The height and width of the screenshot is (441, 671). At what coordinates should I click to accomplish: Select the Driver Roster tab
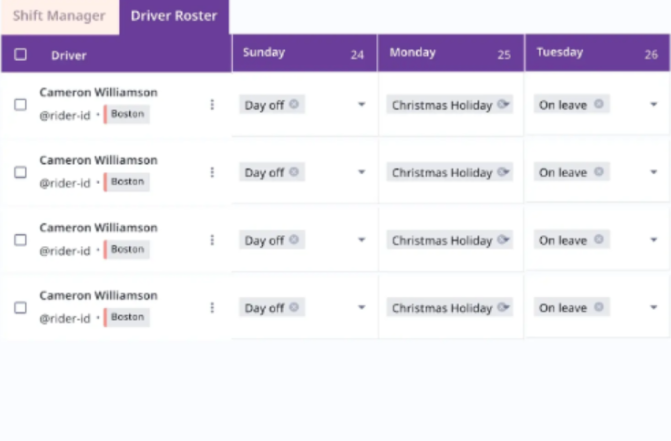[173, 16]
